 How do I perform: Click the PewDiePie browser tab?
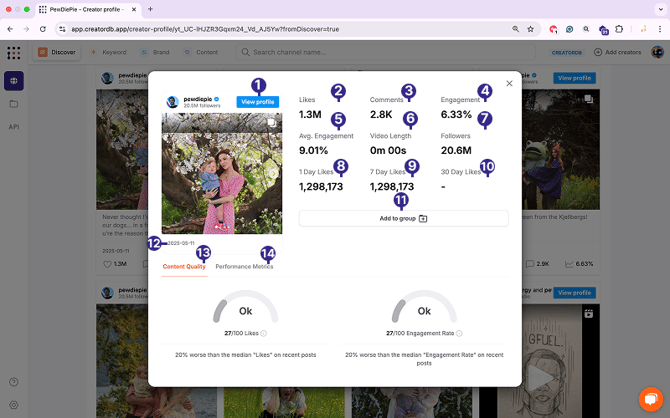pos(87,9)
